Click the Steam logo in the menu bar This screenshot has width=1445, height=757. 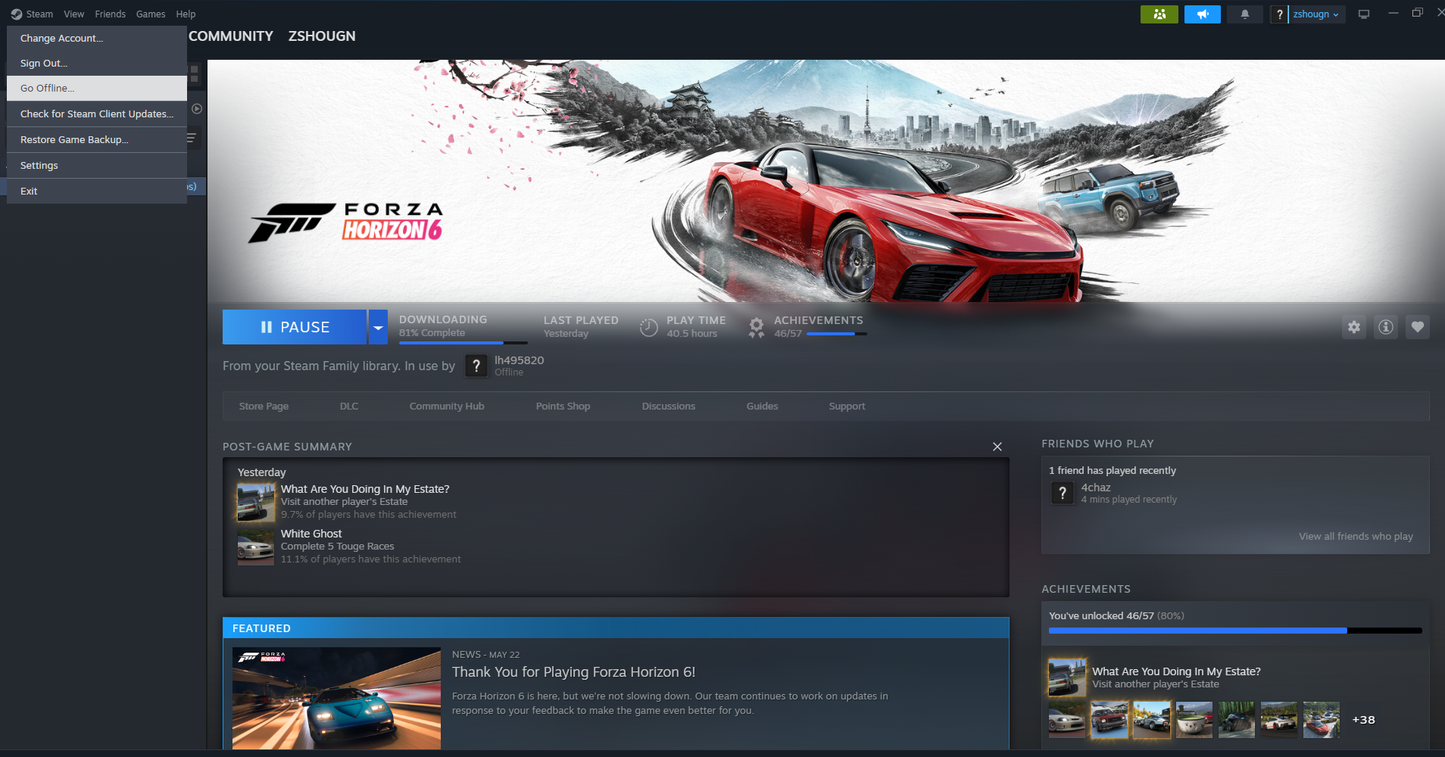pos(16,14)
